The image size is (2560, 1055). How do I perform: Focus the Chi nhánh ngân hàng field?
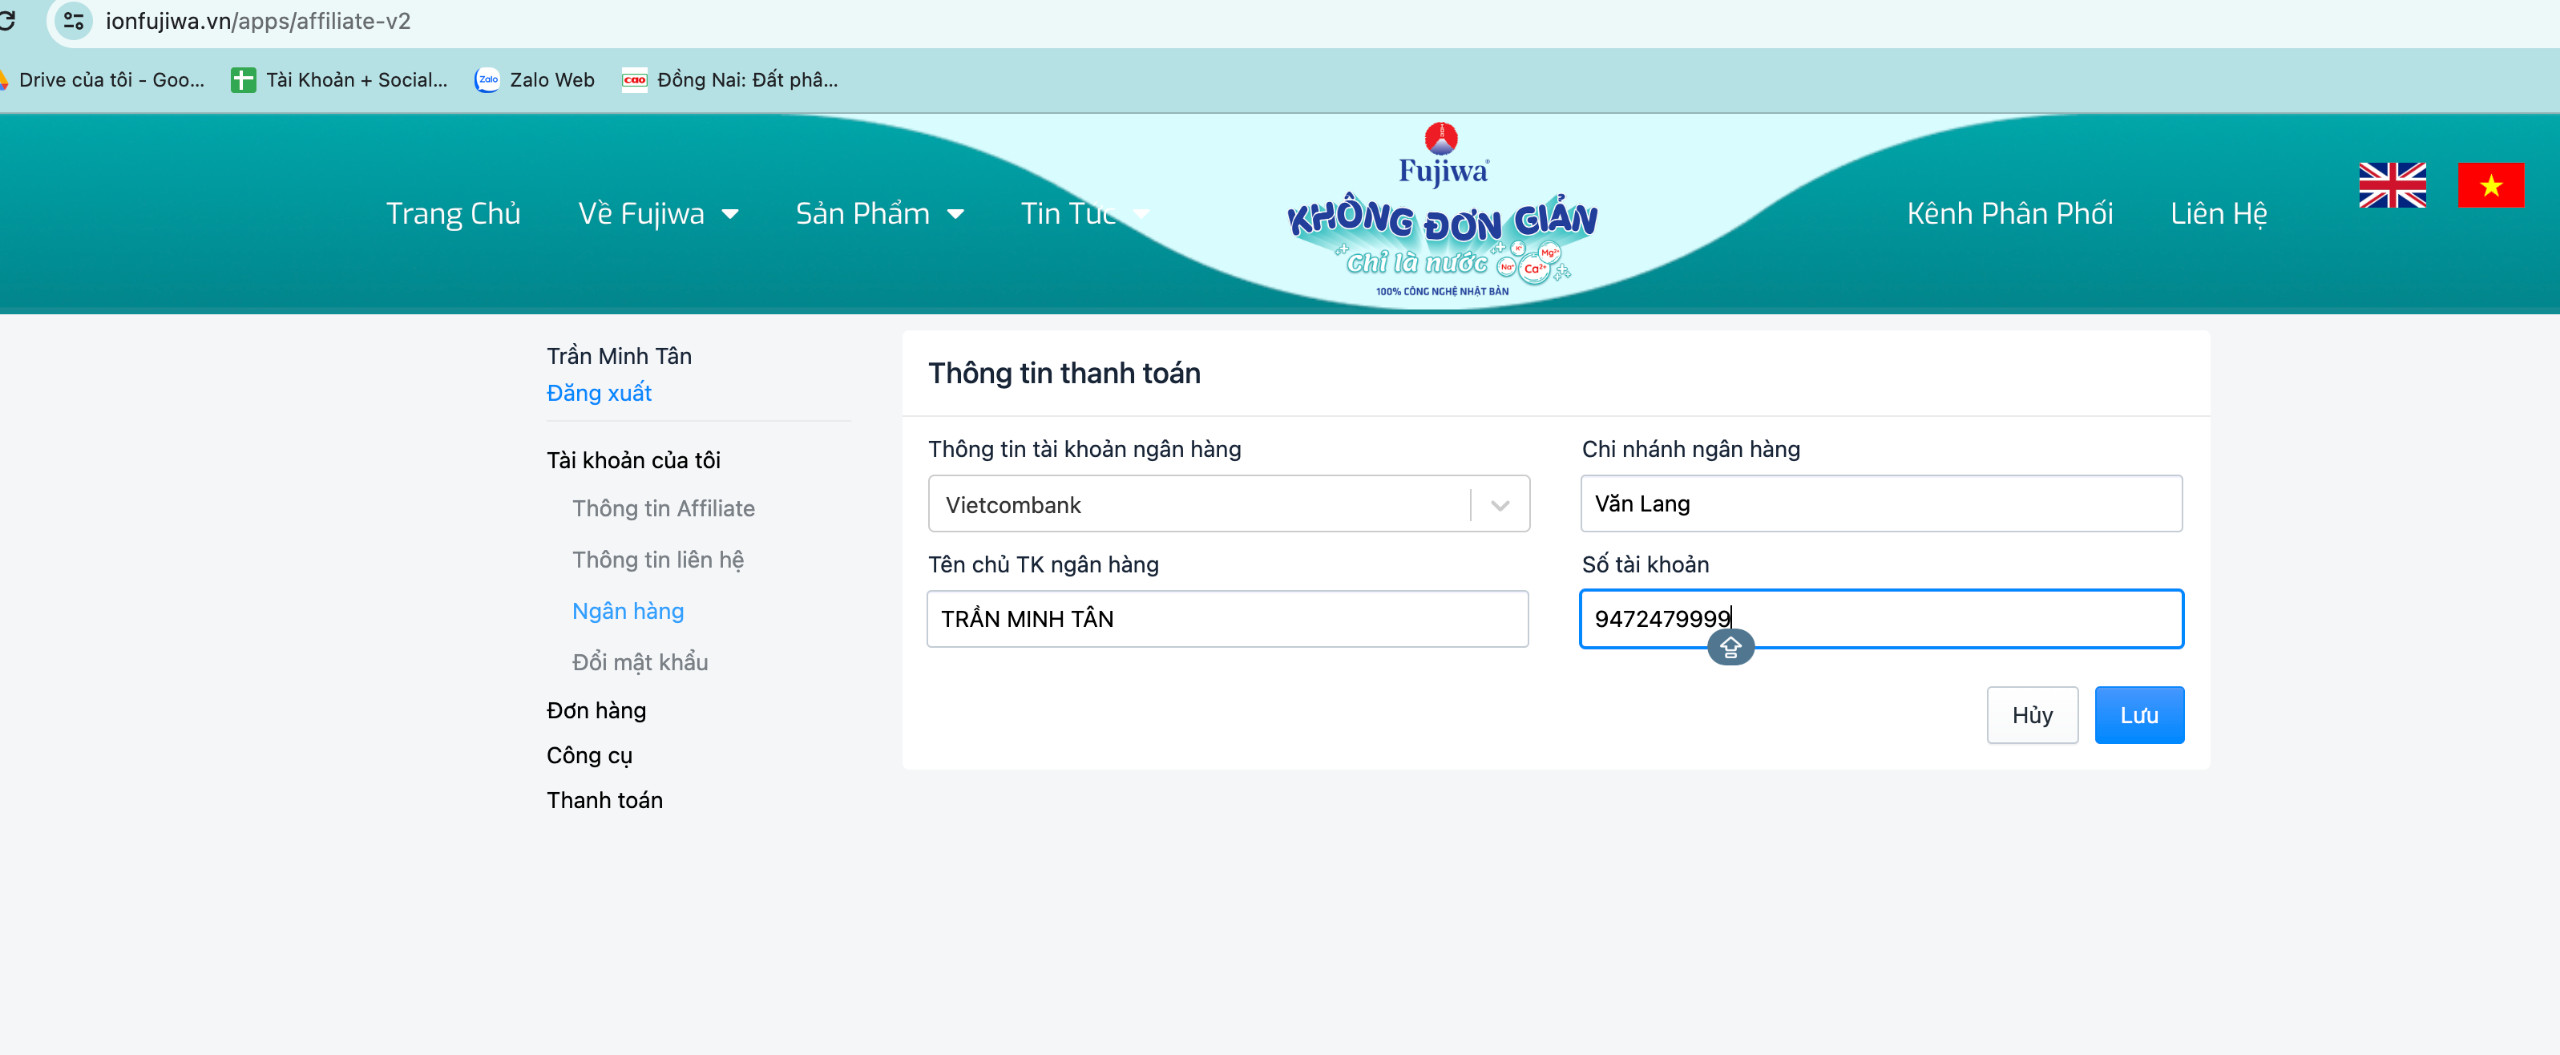point(1881,504)
